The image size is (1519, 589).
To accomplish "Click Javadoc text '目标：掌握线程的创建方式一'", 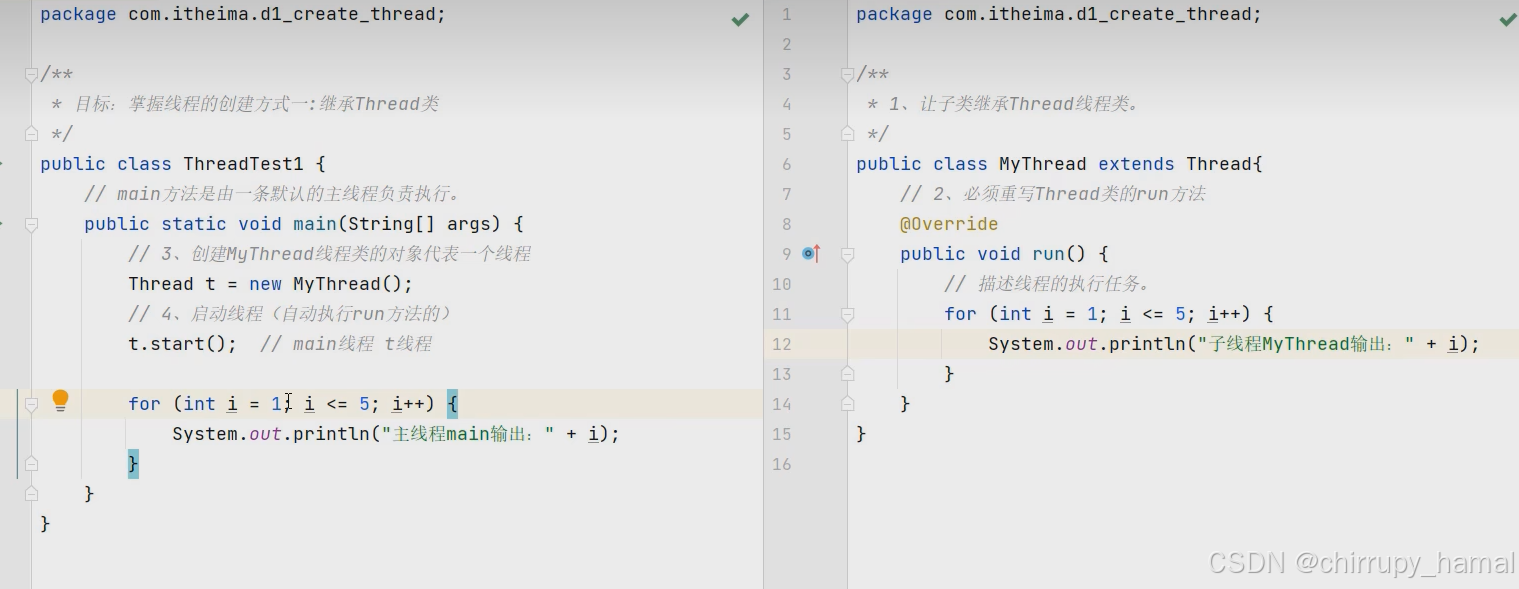I will click(x=190, y=104).
